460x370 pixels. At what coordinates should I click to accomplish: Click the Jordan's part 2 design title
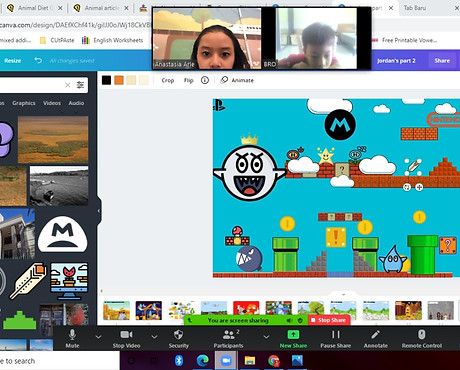click(396, 61)
